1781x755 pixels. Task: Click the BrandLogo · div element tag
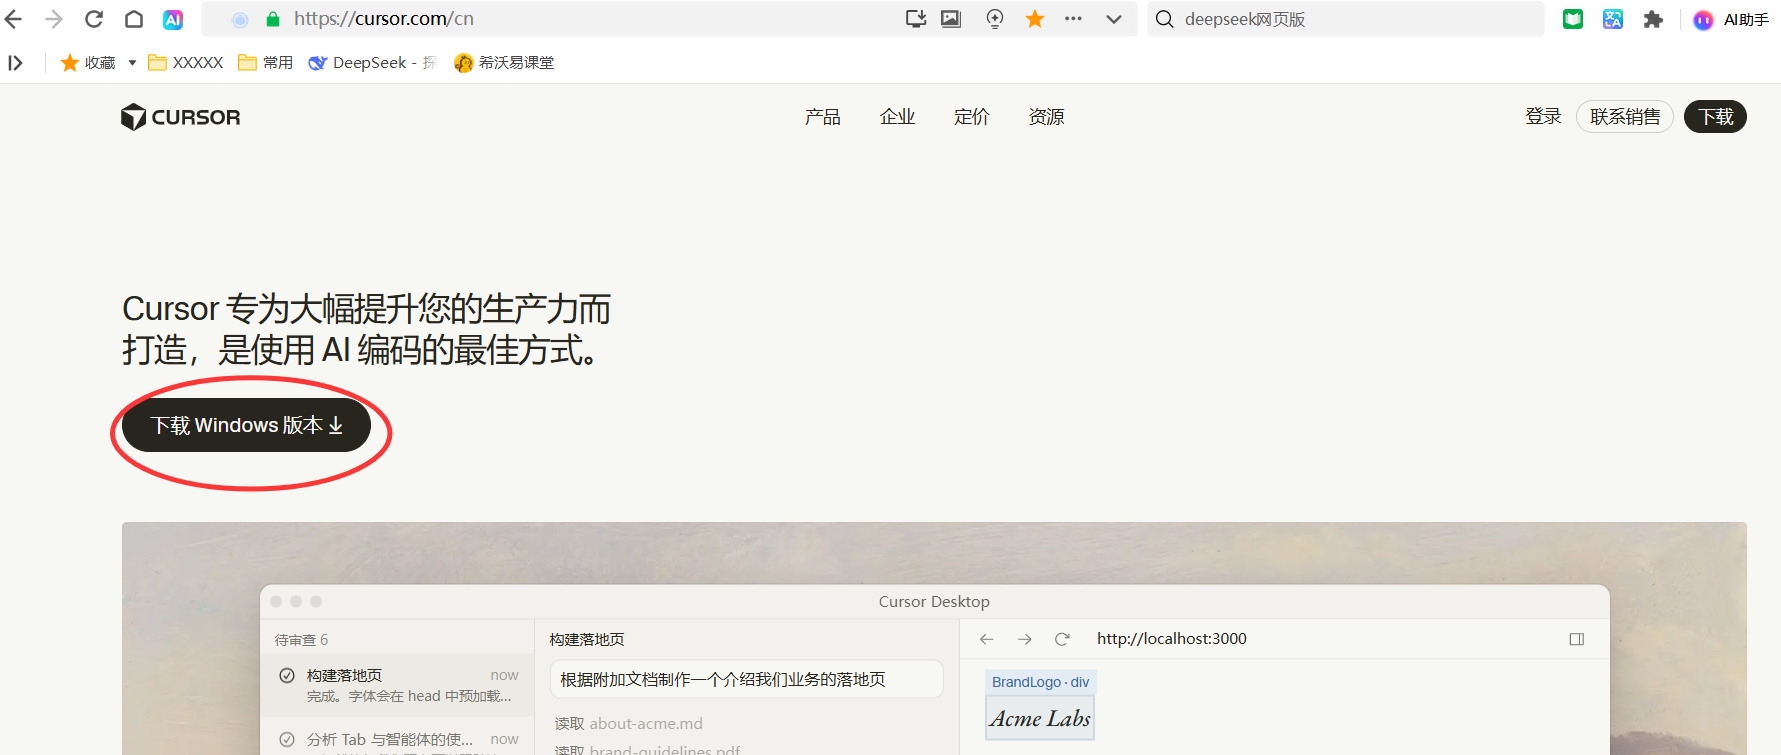[x=1040, y=682]
